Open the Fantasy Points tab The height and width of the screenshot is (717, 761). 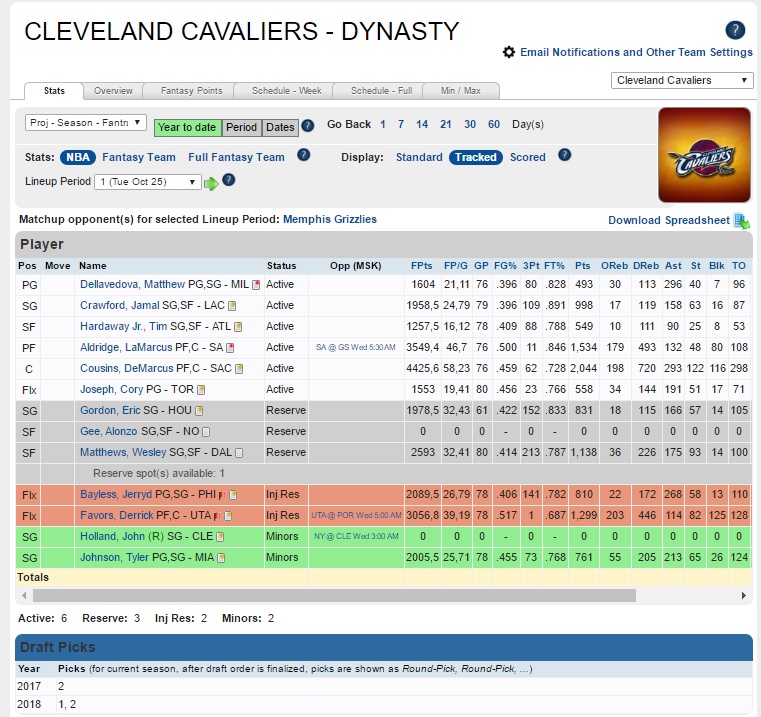191,91
